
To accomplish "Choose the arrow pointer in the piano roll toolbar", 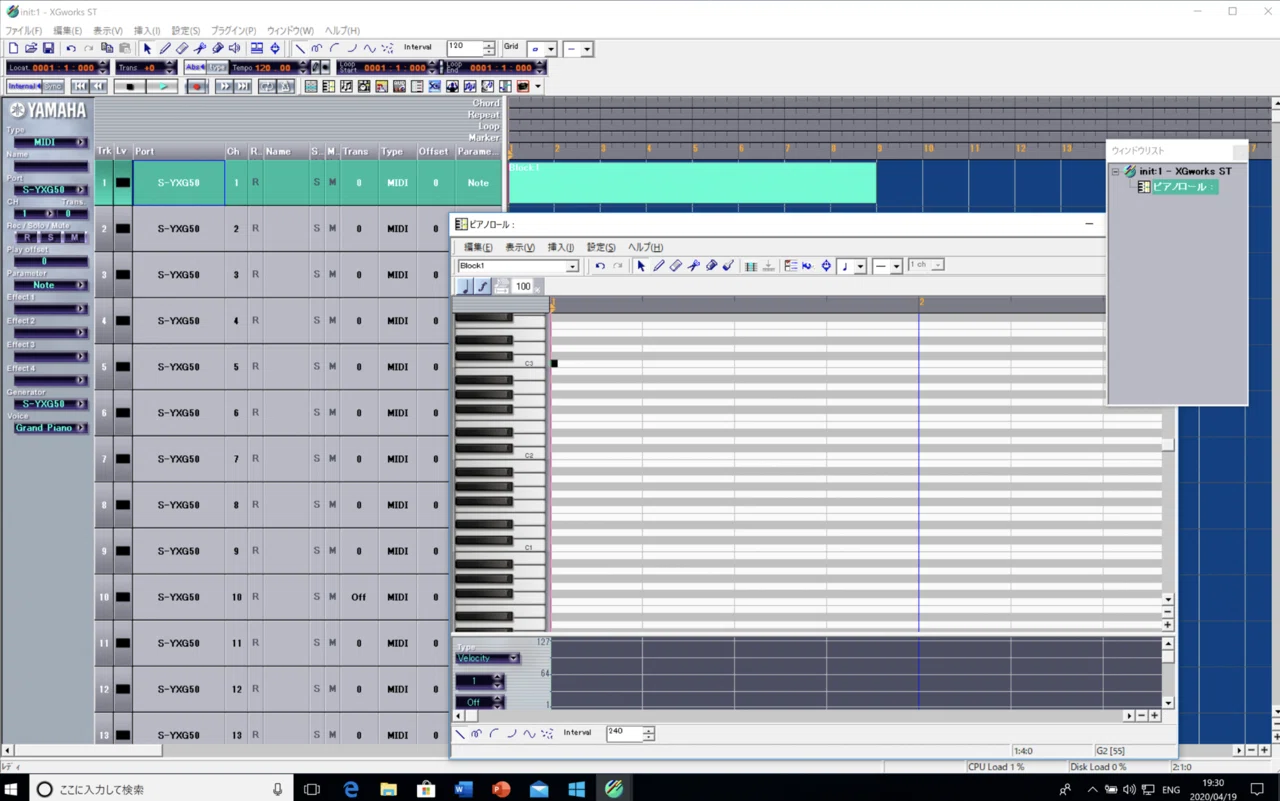I will pyautogui.click(x=641, y=266).
